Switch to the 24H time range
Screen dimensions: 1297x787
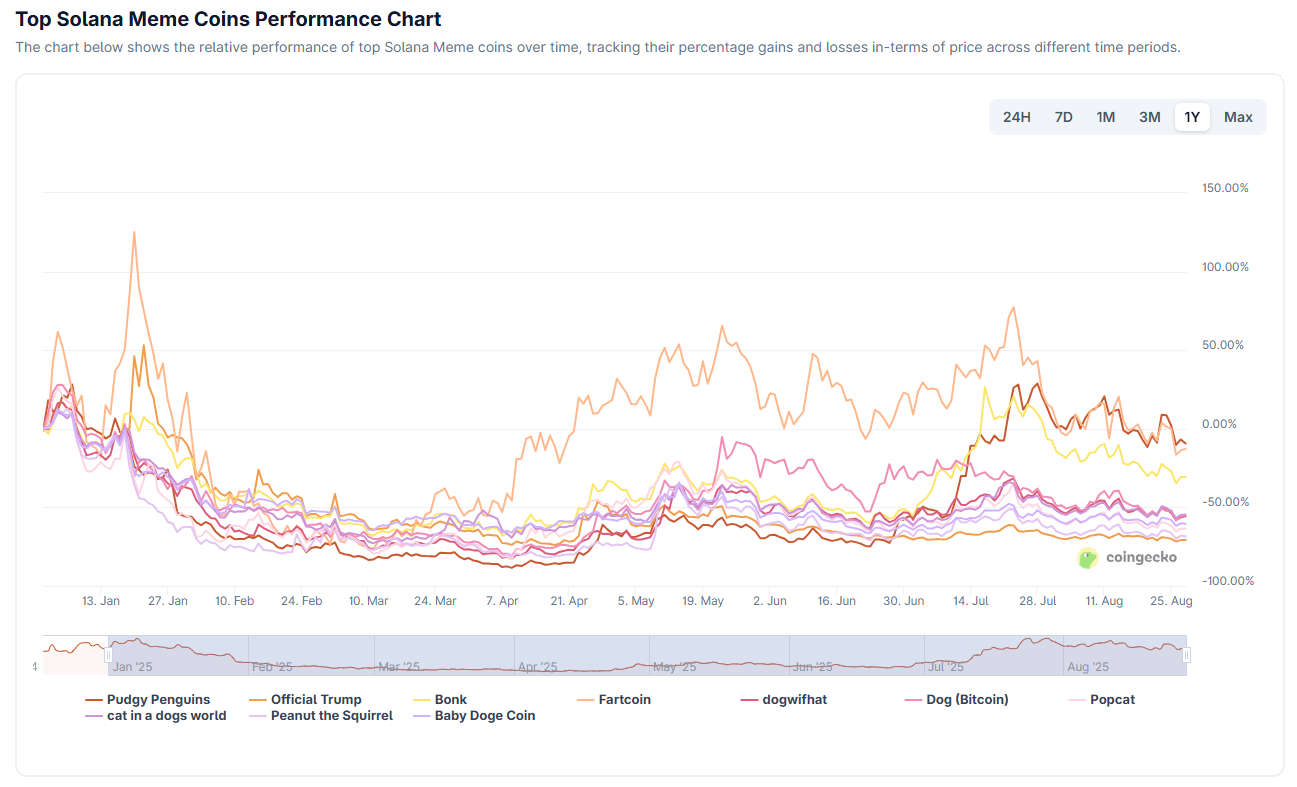click(x=1016, y=117)
